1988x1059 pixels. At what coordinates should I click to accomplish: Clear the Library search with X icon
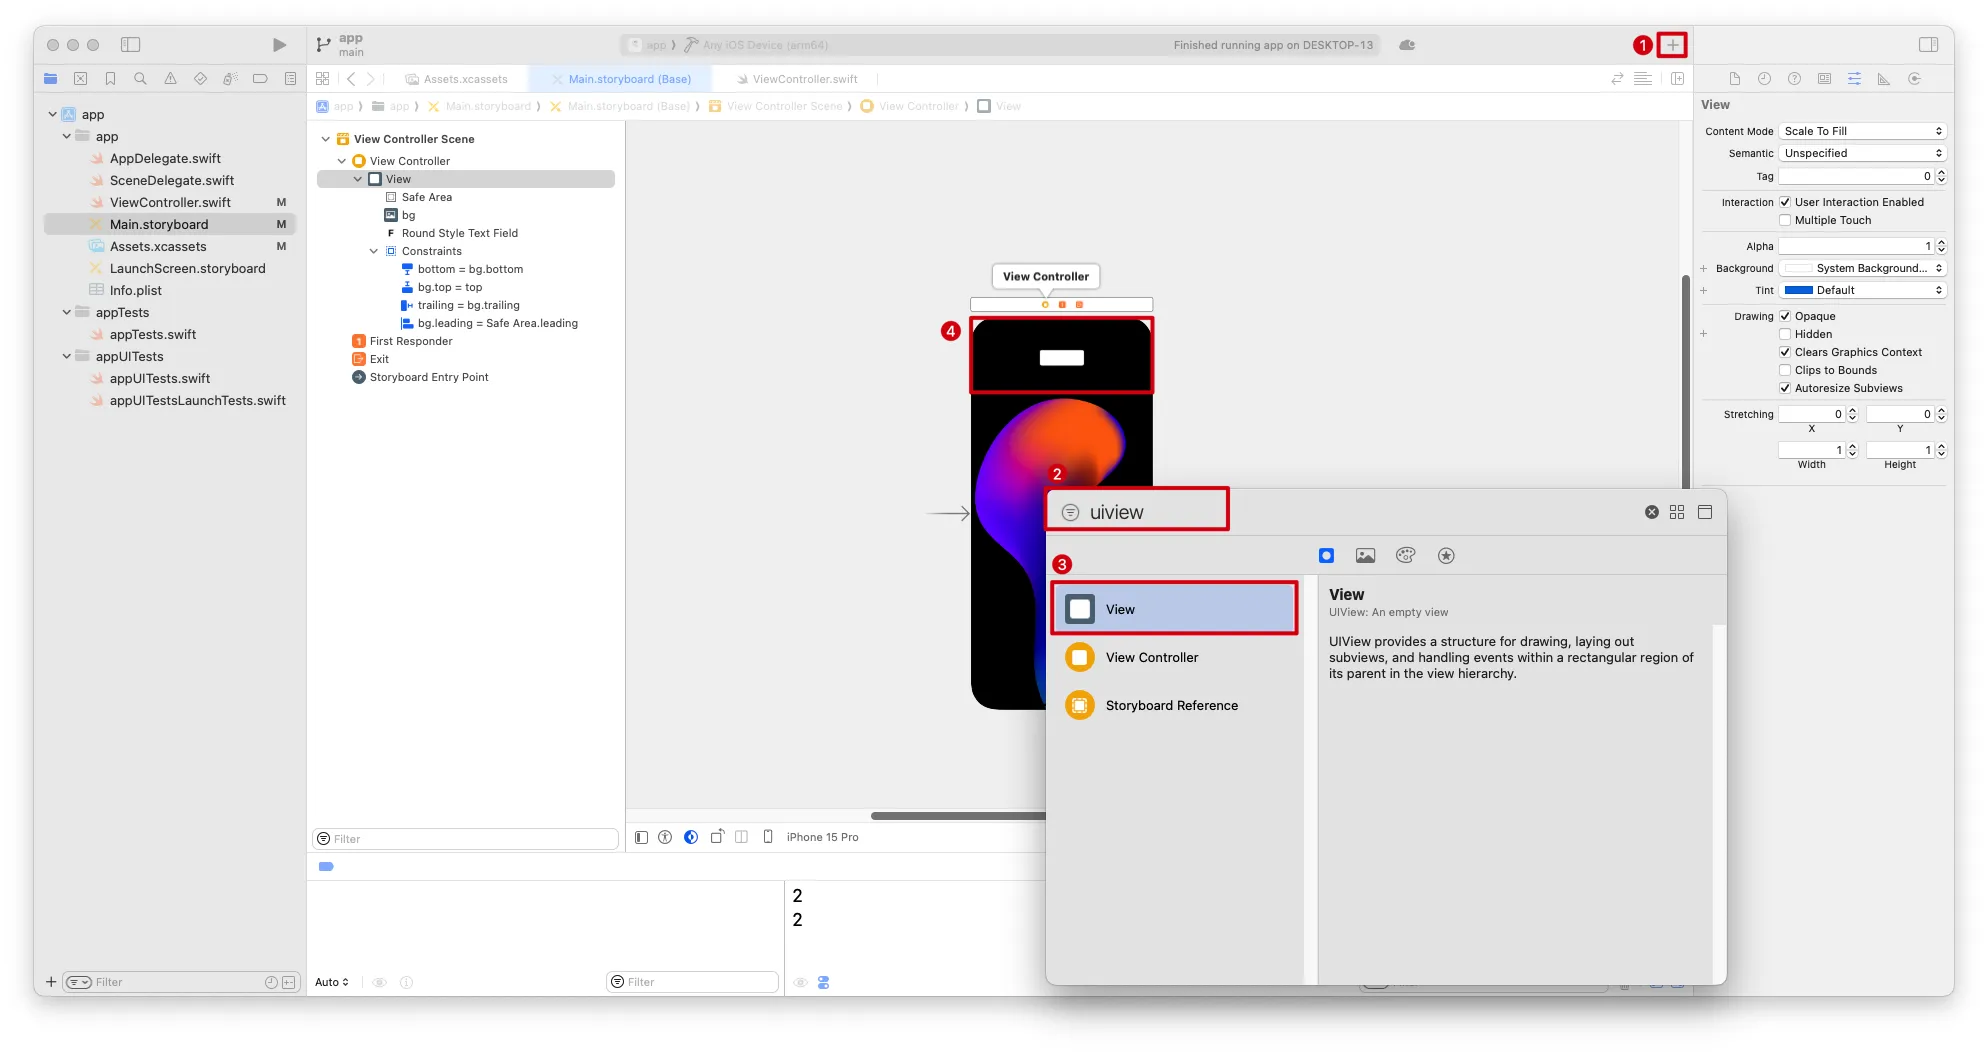pos(1652,512)
